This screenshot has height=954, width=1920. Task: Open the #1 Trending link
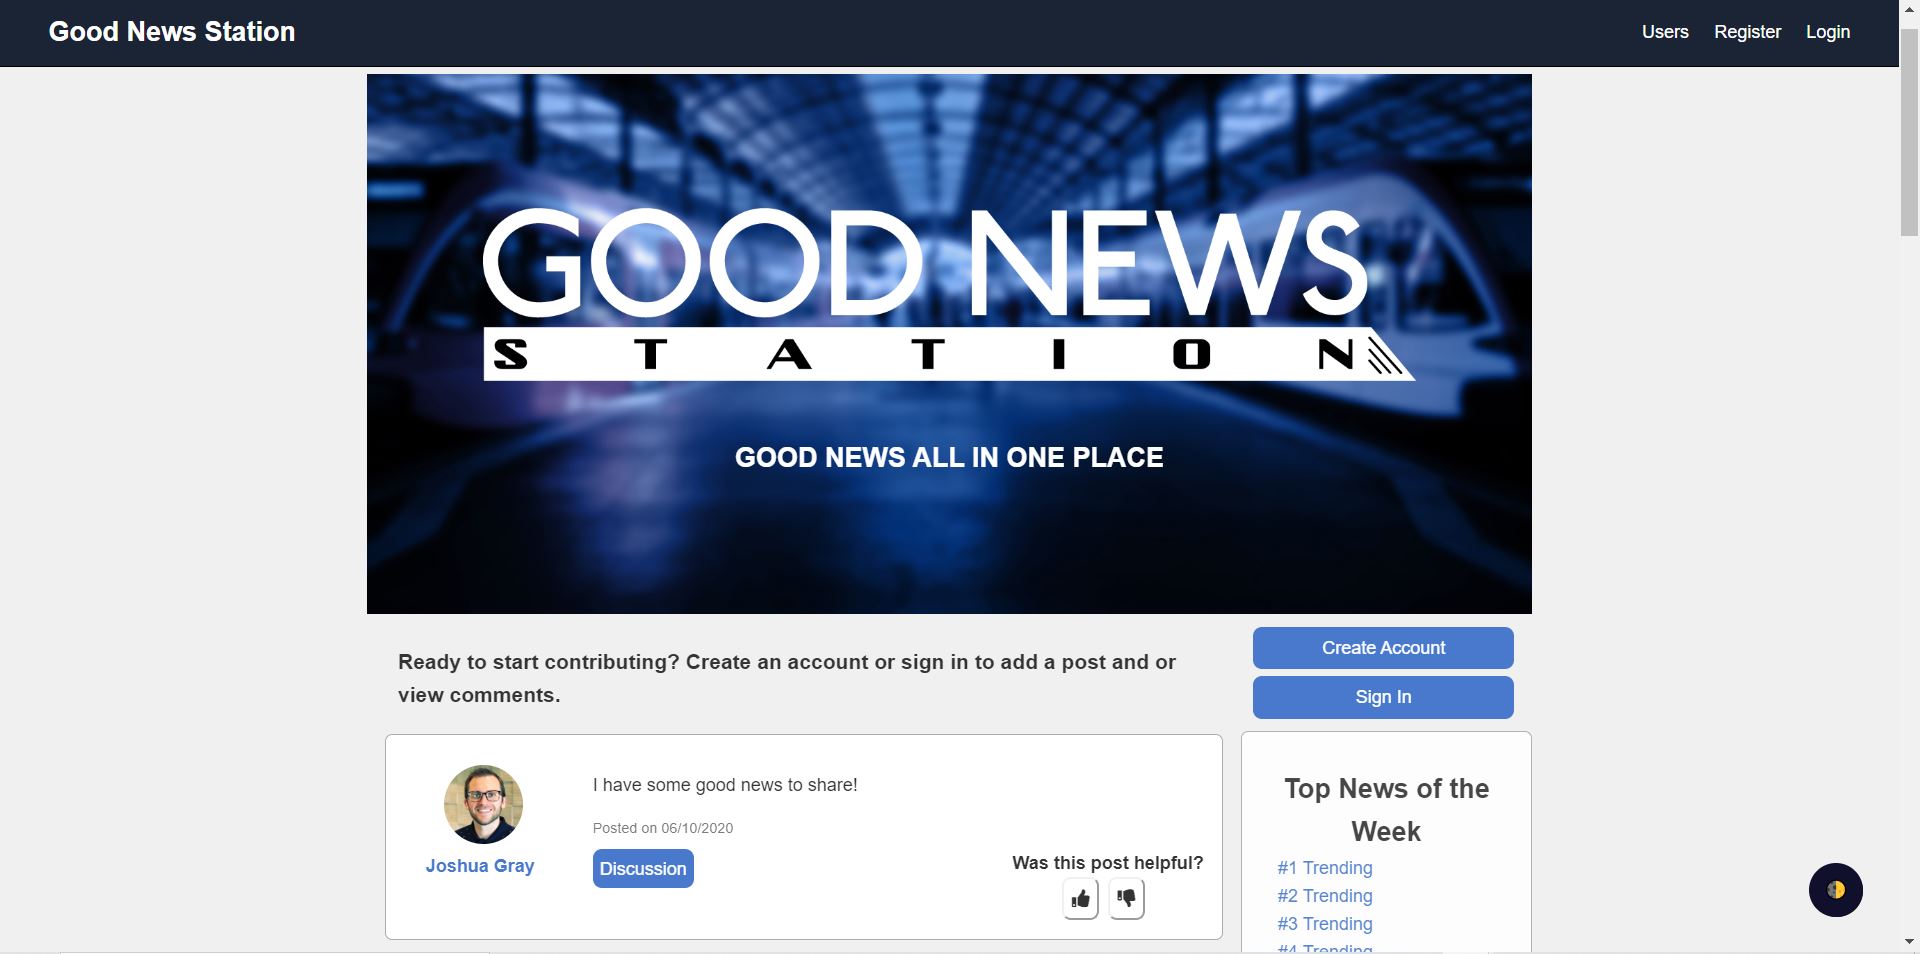point(1324,868)
